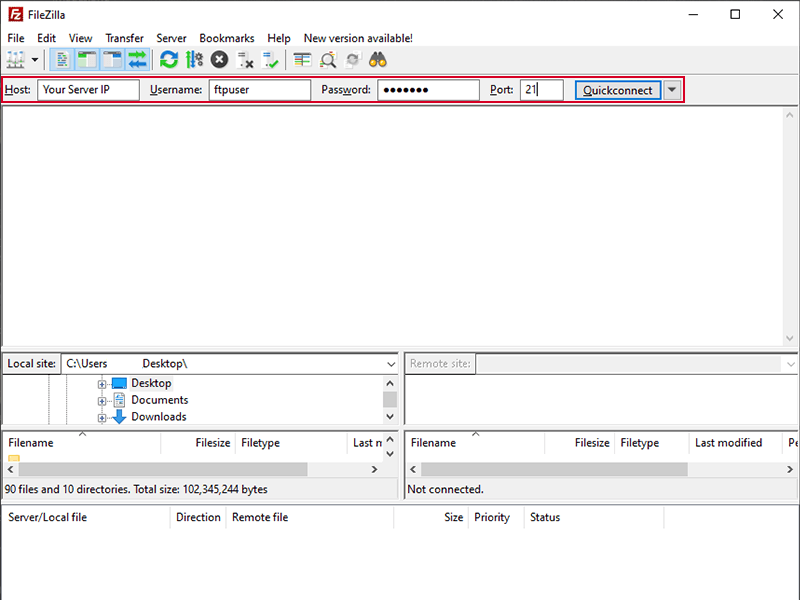Select the Downloads folder in tree
The image size is (800, 600).
[x=159, y=417]
